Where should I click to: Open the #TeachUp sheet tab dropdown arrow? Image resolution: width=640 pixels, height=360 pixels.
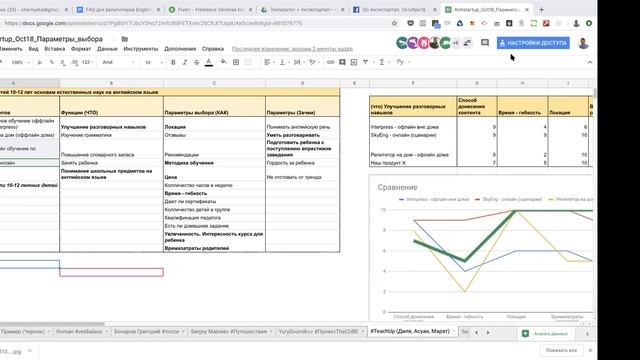click(453, 331)
